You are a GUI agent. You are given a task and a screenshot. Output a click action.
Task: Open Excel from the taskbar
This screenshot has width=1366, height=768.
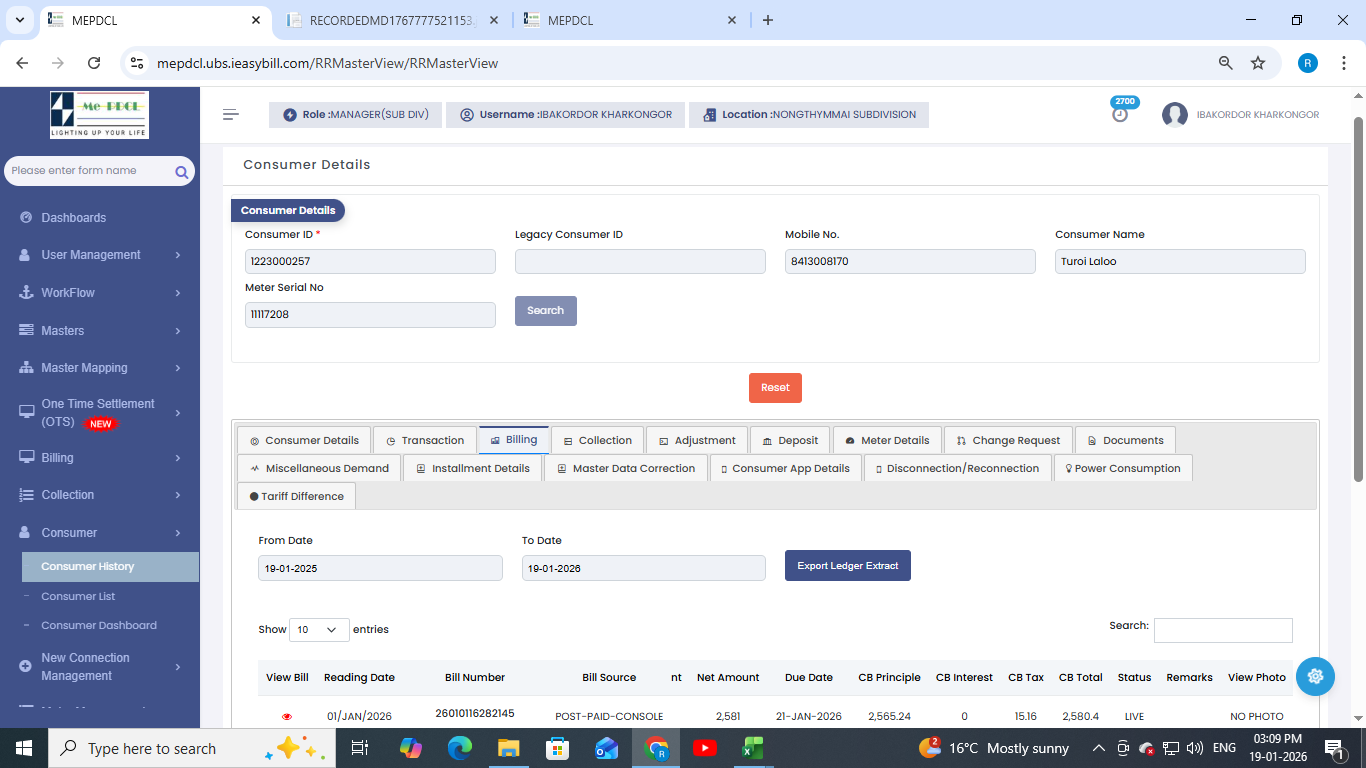753,748
